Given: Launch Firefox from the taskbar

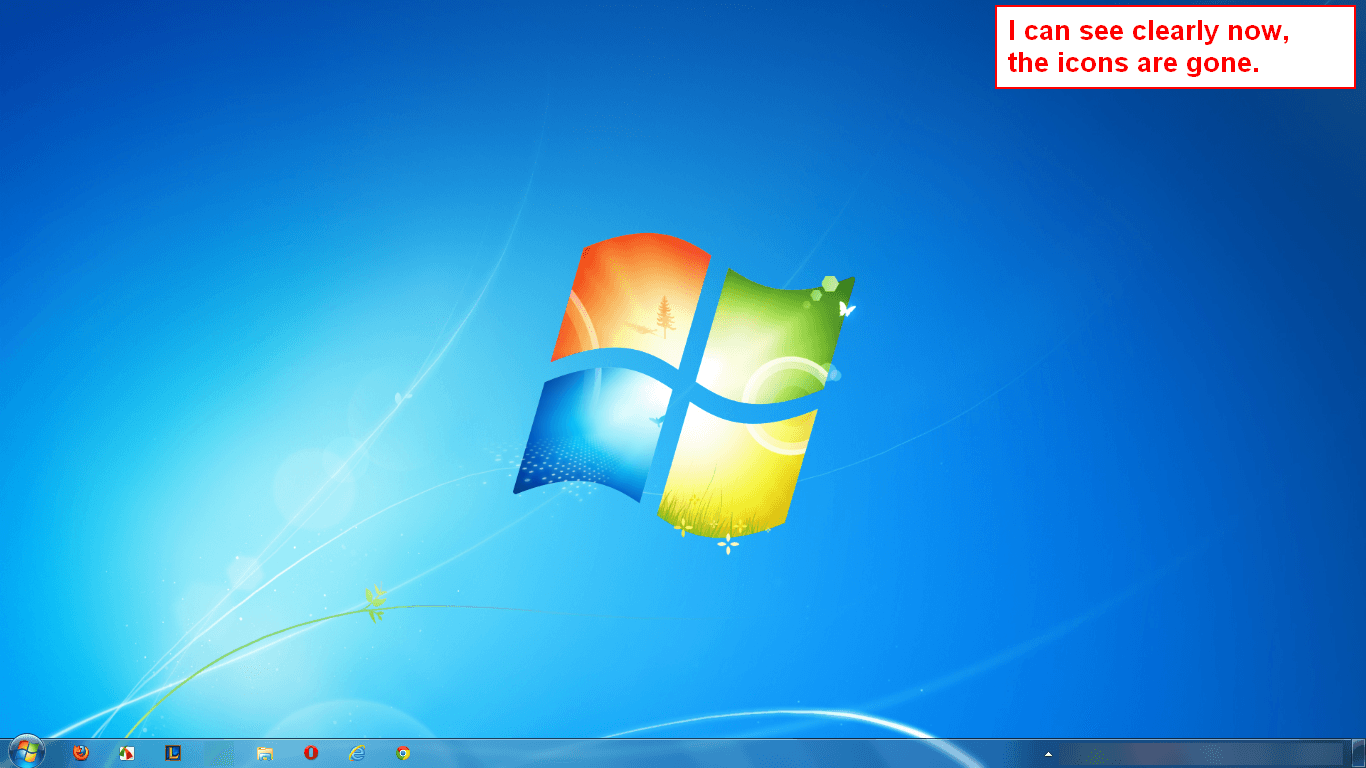Looking at the screenshot, I should [81, 753].
